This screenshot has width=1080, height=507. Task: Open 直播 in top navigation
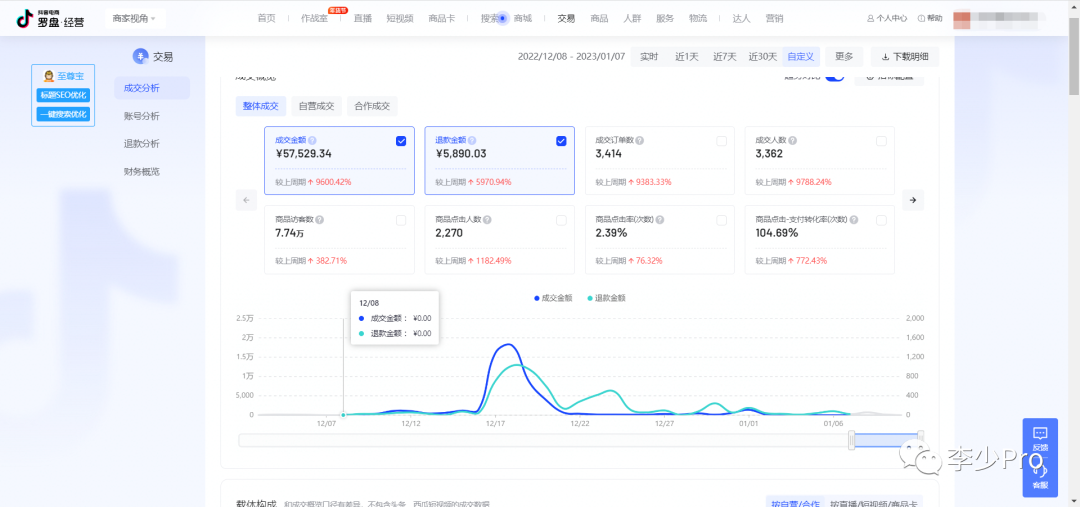363,19
